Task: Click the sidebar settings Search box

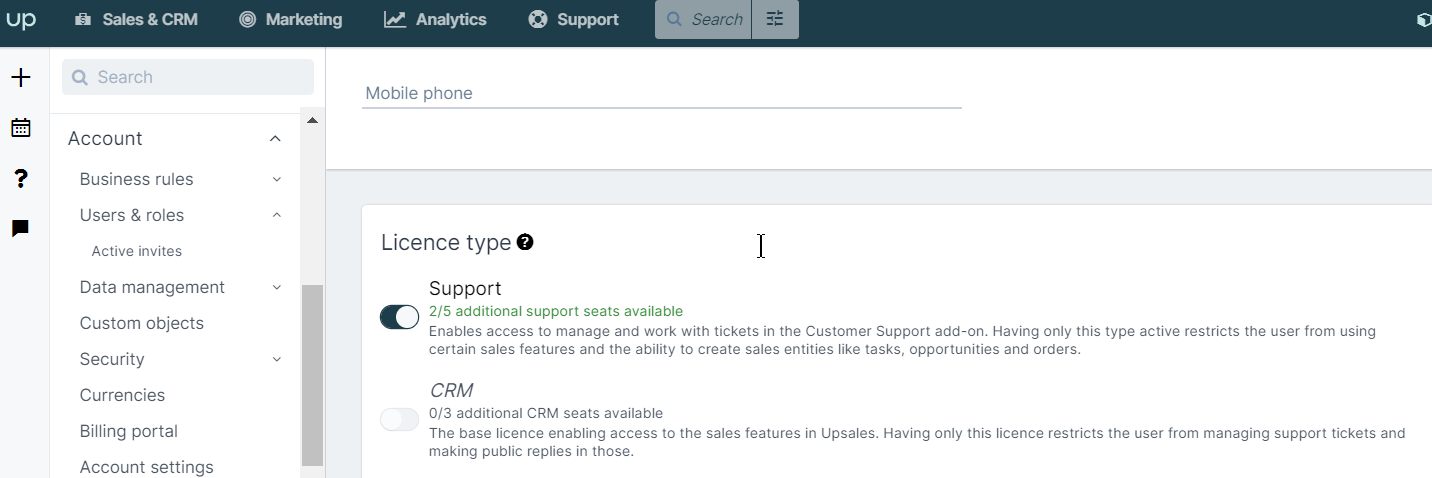Action: coord(188,77)
